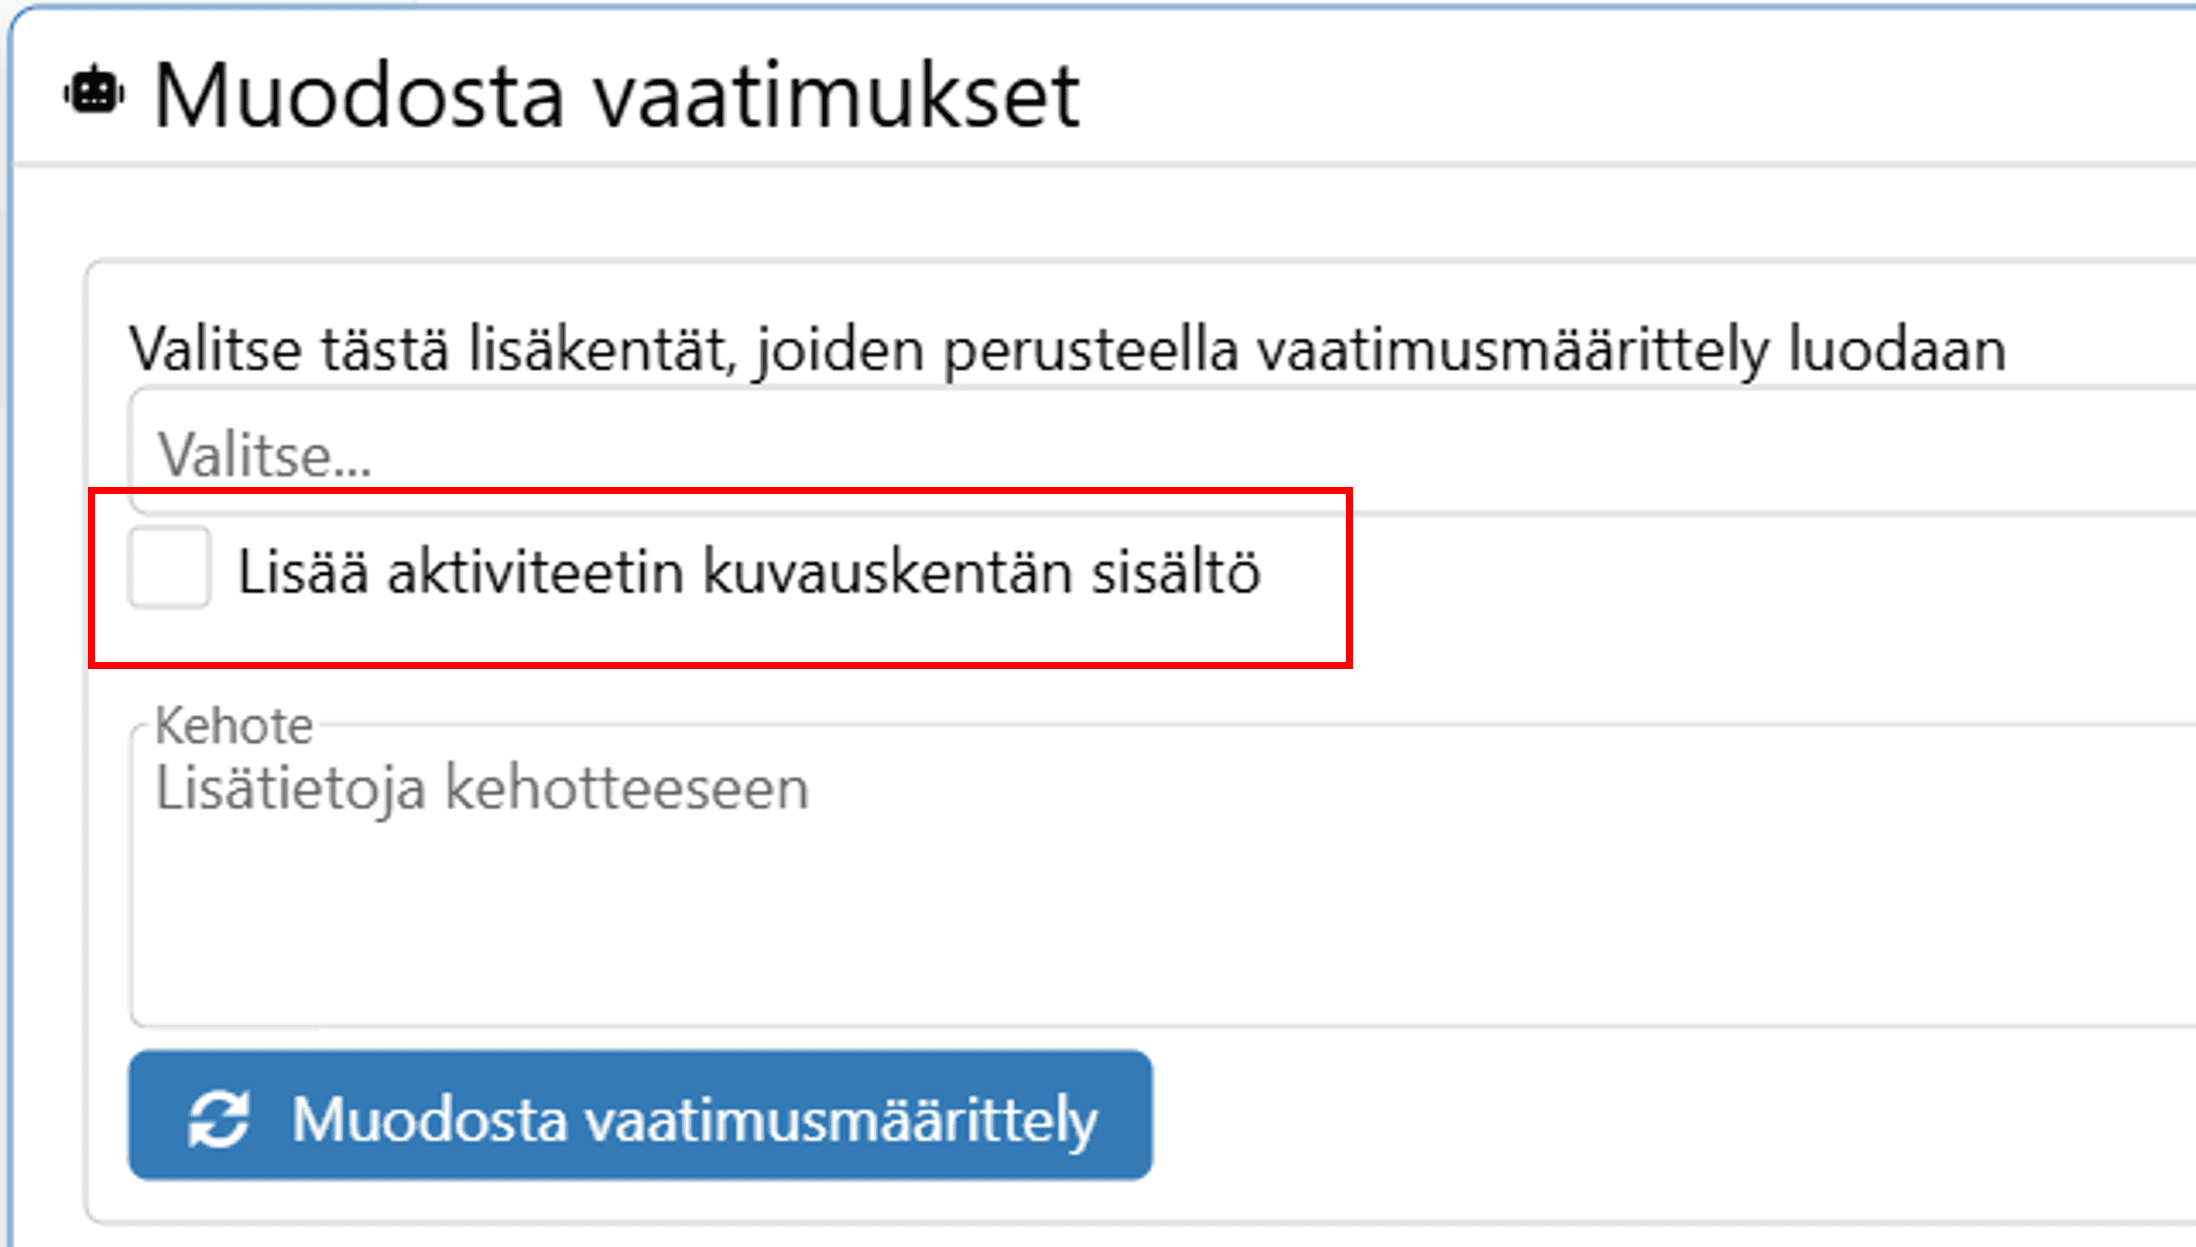Click the word sisältö in the checkbox label
Screen dimensions: 2196x1247
click(x=1175, y=572)
